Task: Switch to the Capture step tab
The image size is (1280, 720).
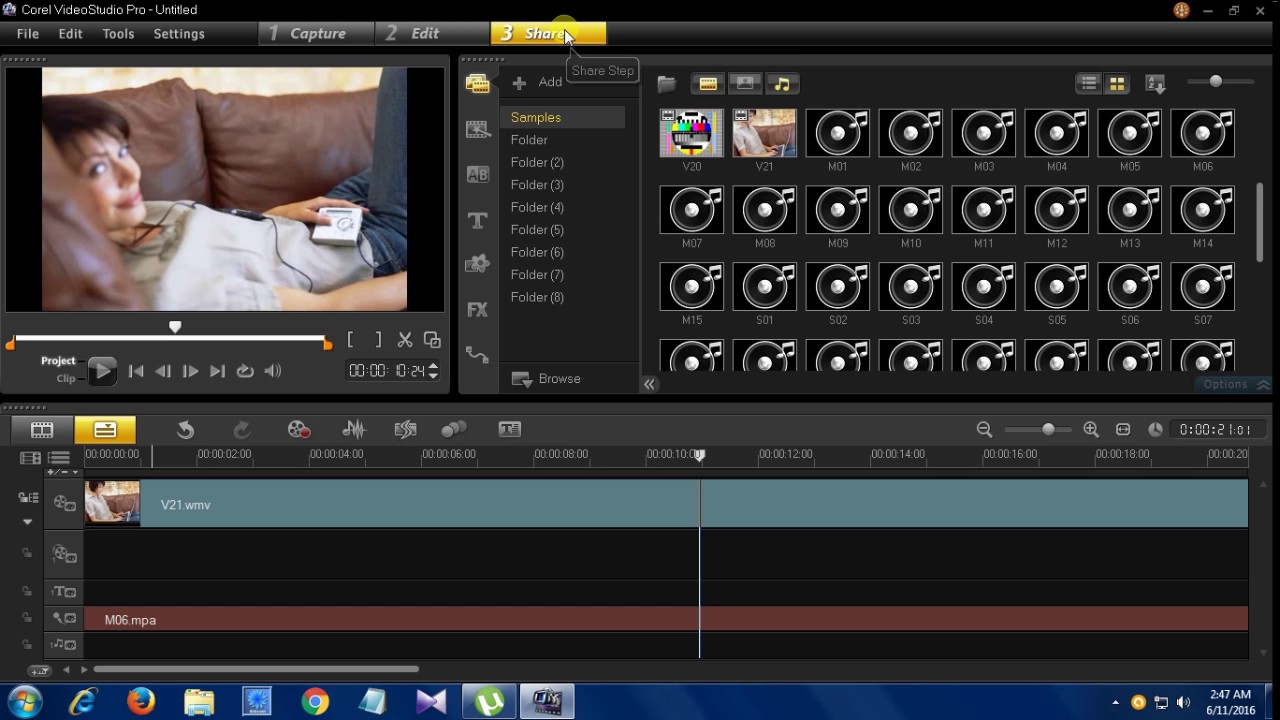Action: point(316,33)
